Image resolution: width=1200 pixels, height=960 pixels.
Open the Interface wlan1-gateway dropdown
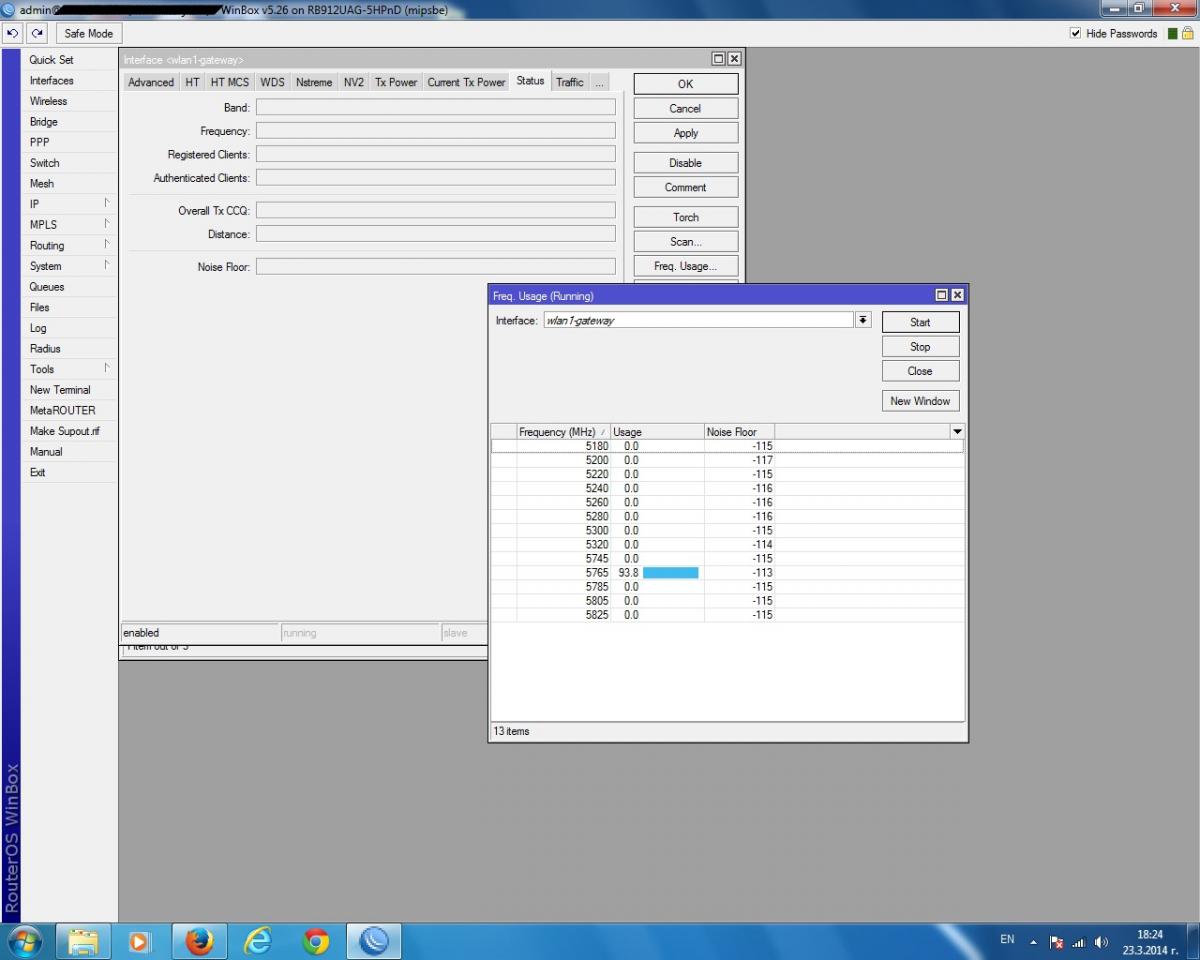862,320
